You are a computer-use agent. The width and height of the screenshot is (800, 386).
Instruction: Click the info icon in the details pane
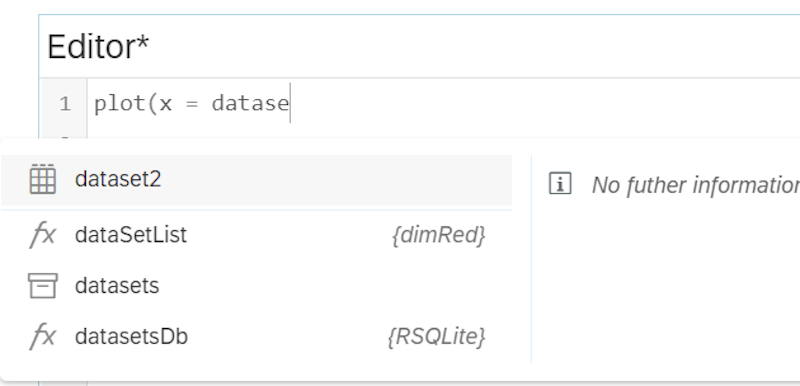coord(560,184)
